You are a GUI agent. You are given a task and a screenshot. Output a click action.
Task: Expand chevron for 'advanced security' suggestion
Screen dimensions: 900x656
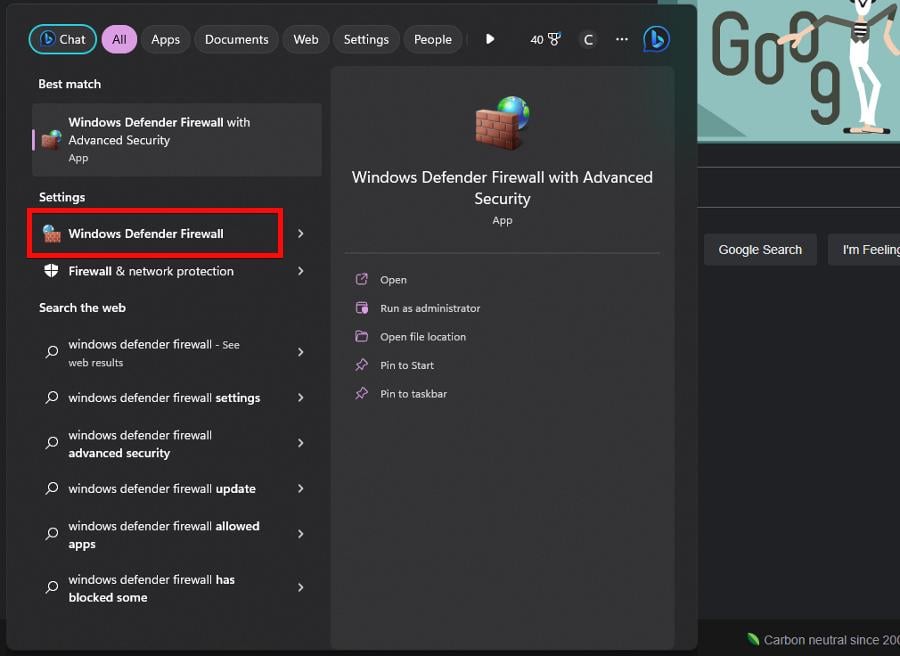point(301,442)
